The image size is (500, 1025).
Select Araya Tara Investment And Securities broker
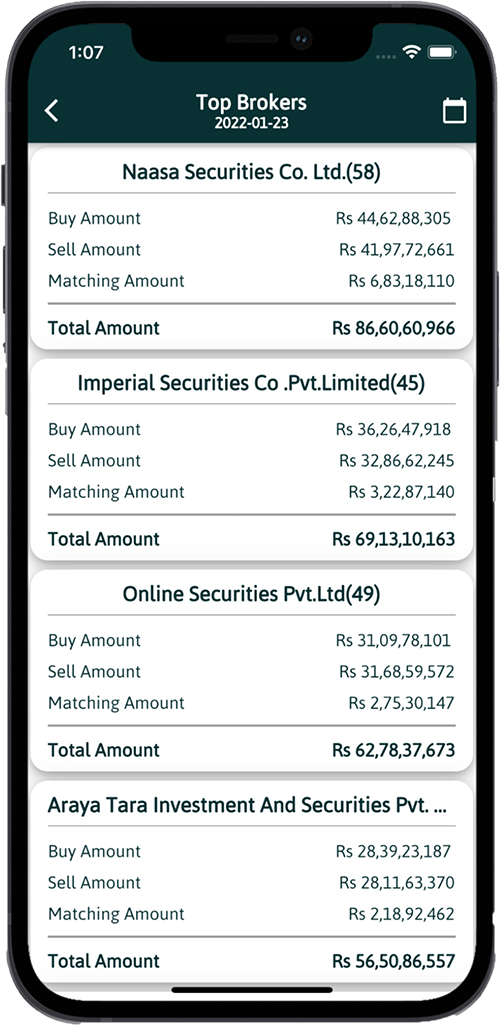pyautogui.click(x=247, y=805)
